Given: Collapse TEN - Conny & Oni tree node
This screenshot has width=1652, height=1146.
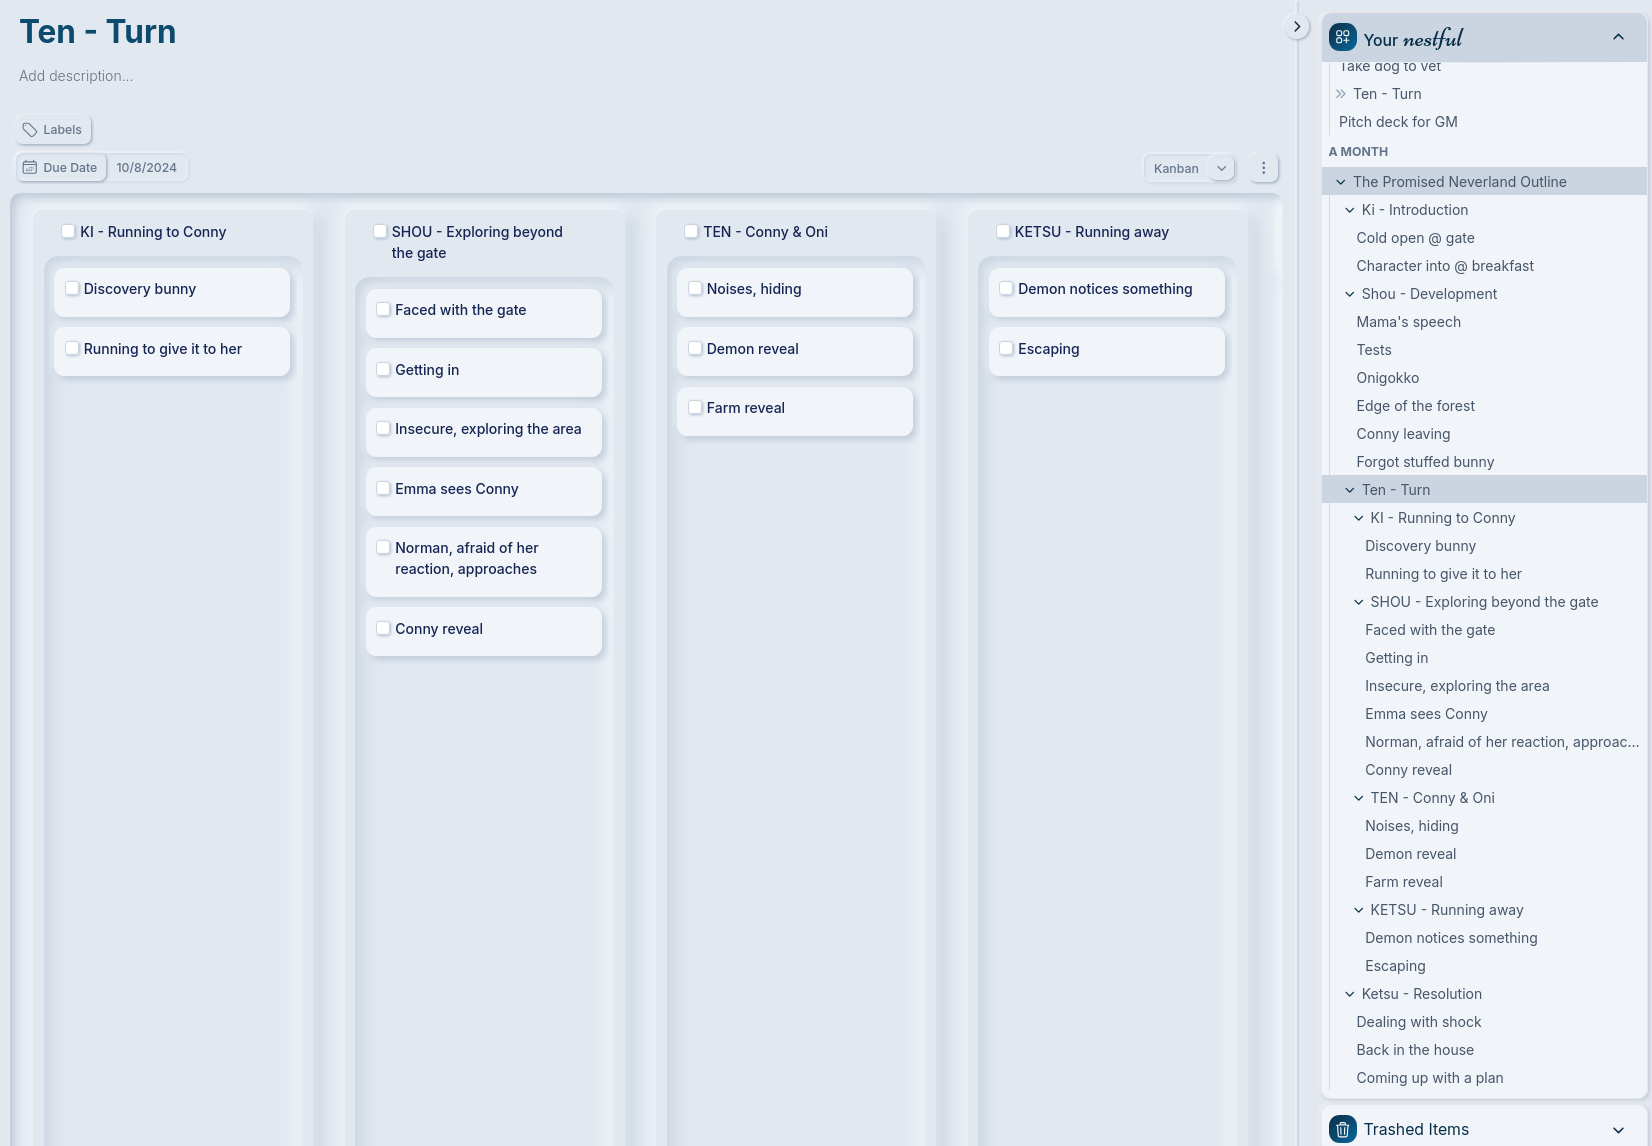Looking at the screenshot, I should point(1359,798).
